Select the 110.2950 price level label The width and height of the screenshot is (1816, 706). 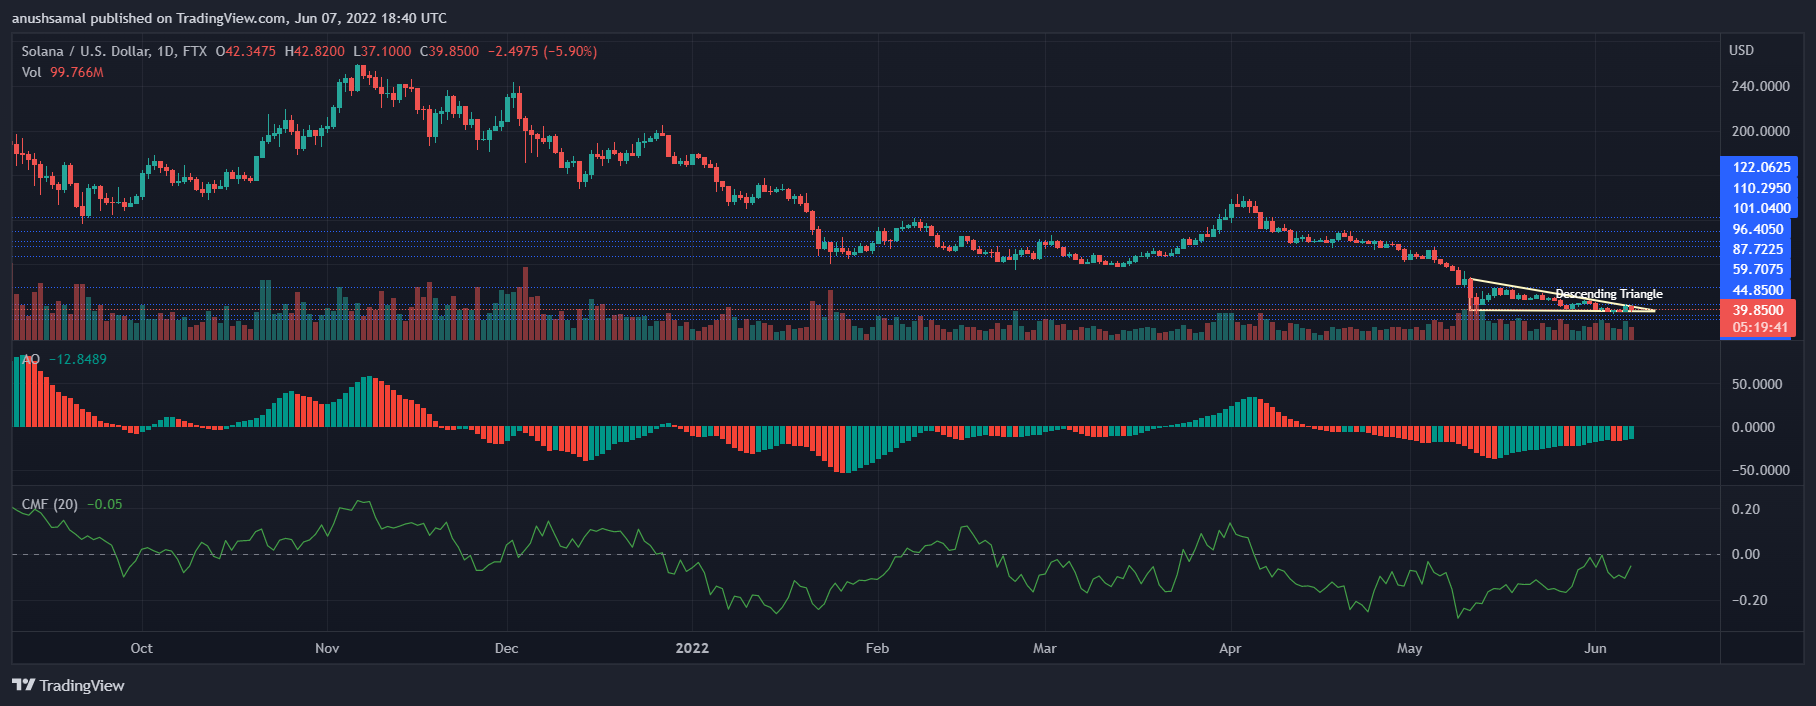(x=1757, y=188)
